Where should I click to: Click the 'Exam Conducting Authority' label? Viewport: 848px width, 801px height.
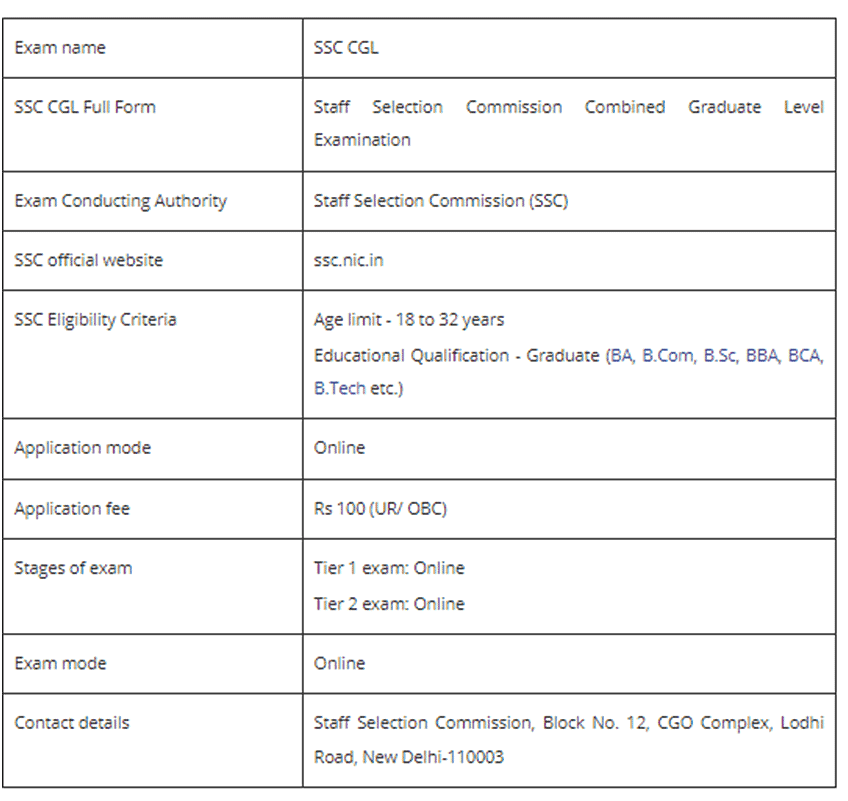tap(120, 201)
